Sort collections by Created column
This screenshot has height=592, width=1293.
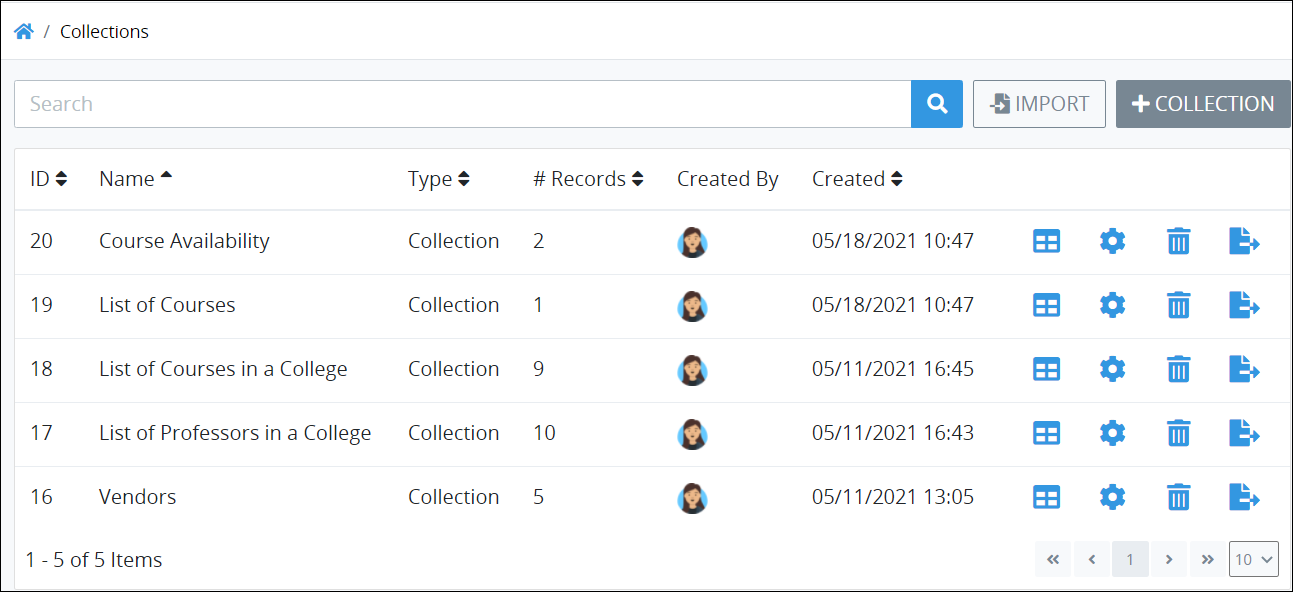coord(857,179)
